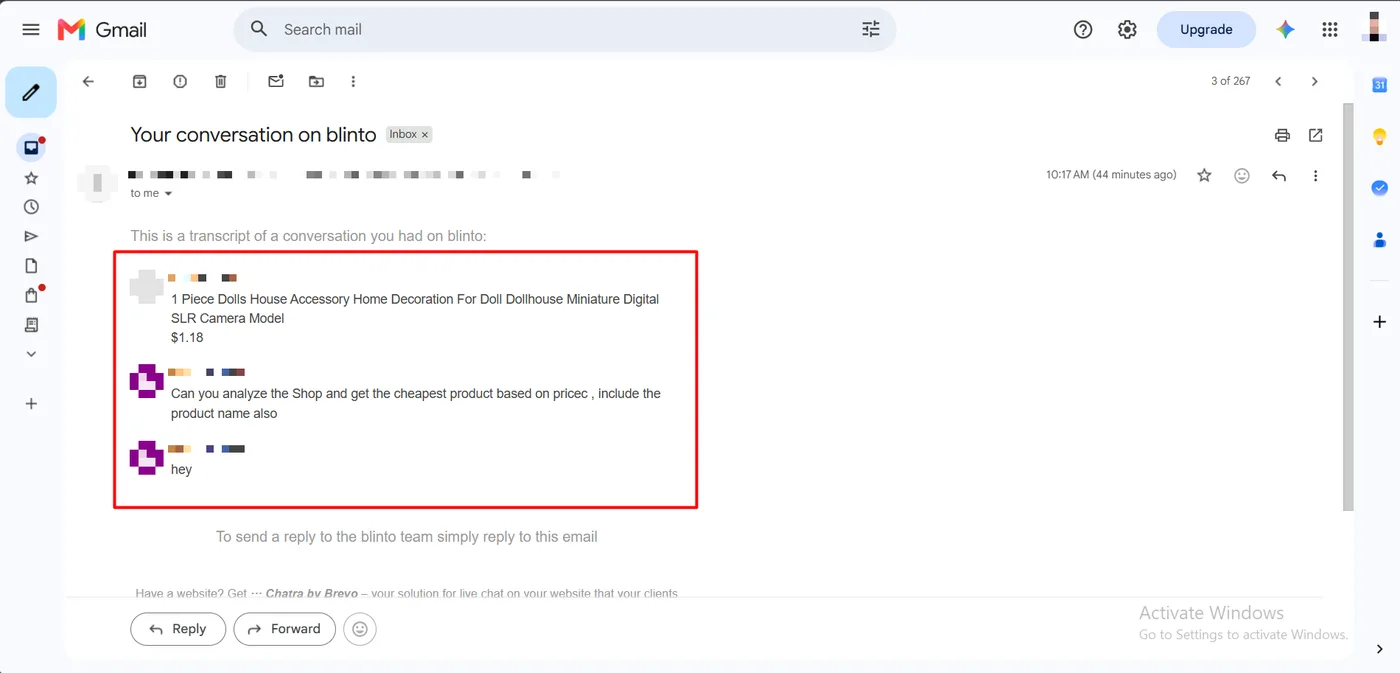Image resolution: width=1400 pixels, height=673 pixels.
Task: Go to the newer conversation arrow
Action: click(1278, 82)
